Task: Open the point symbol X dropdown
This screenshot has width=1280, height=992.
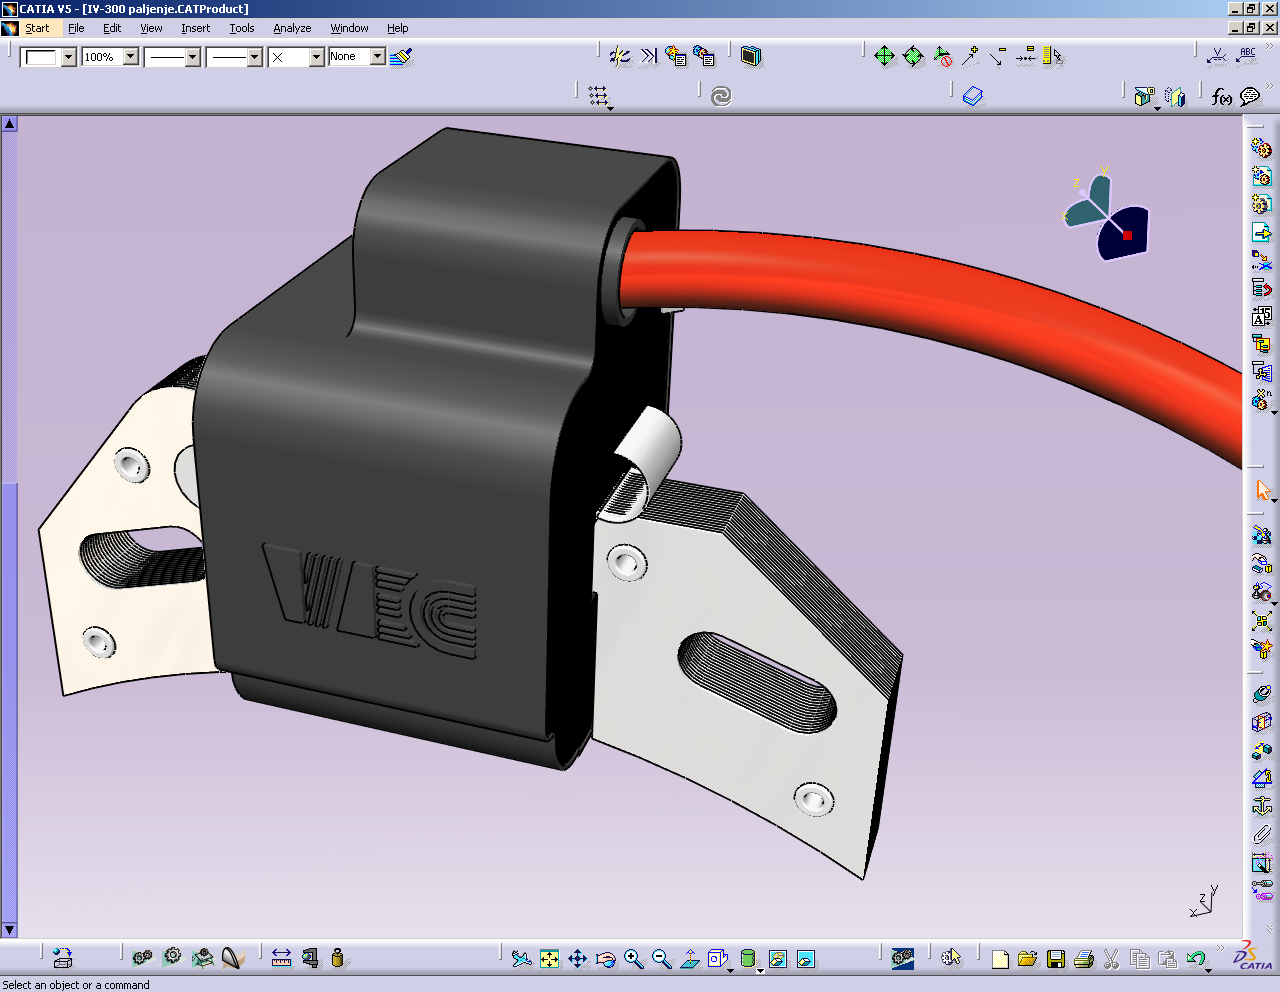Action: [x=317, y=57]
